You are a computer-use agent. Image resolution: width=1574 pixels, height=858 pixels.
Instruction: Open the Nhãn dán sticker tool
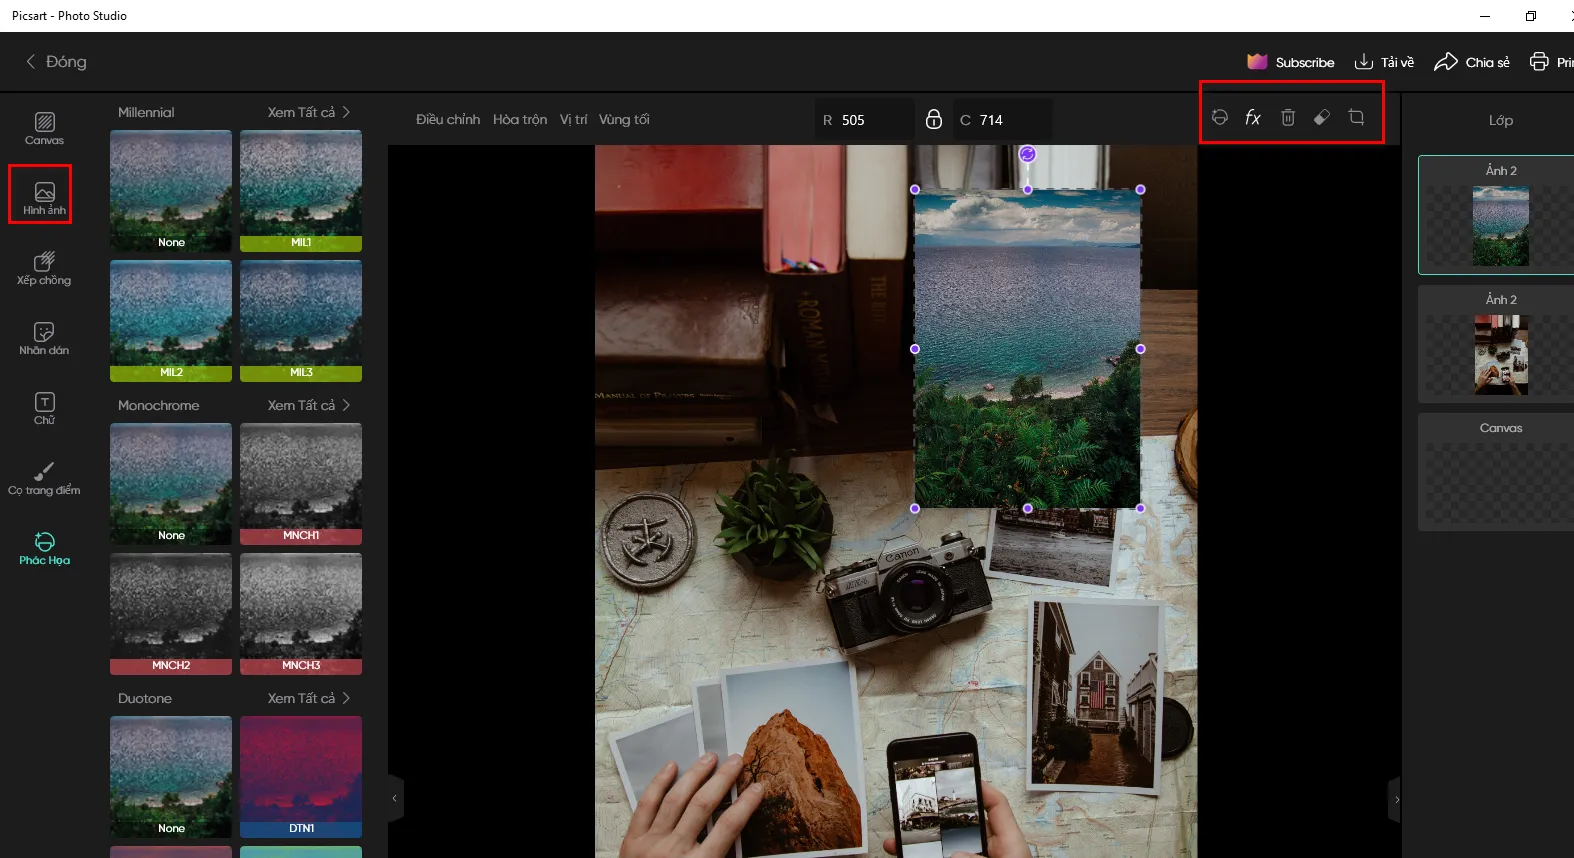[44, 338]
